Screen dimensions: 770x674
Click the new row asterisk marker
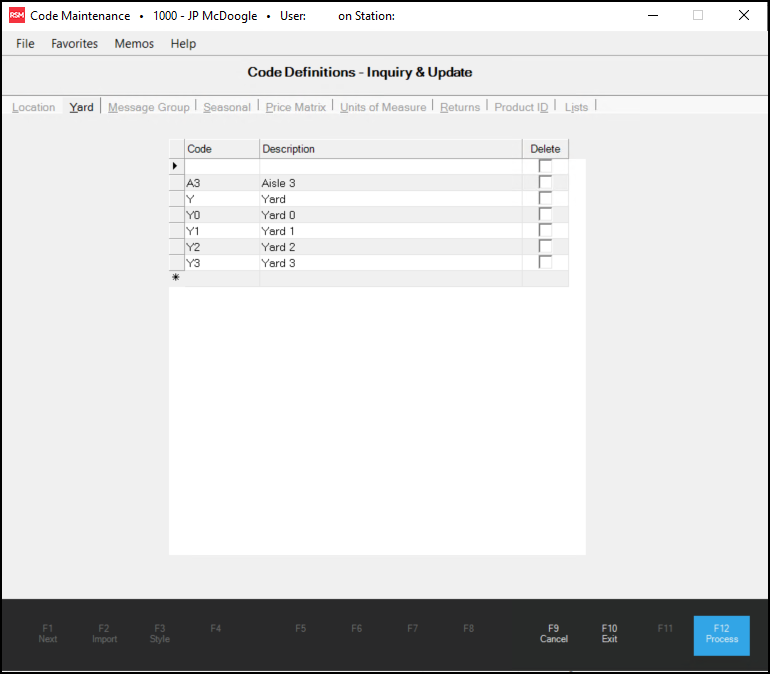(176, 278)
